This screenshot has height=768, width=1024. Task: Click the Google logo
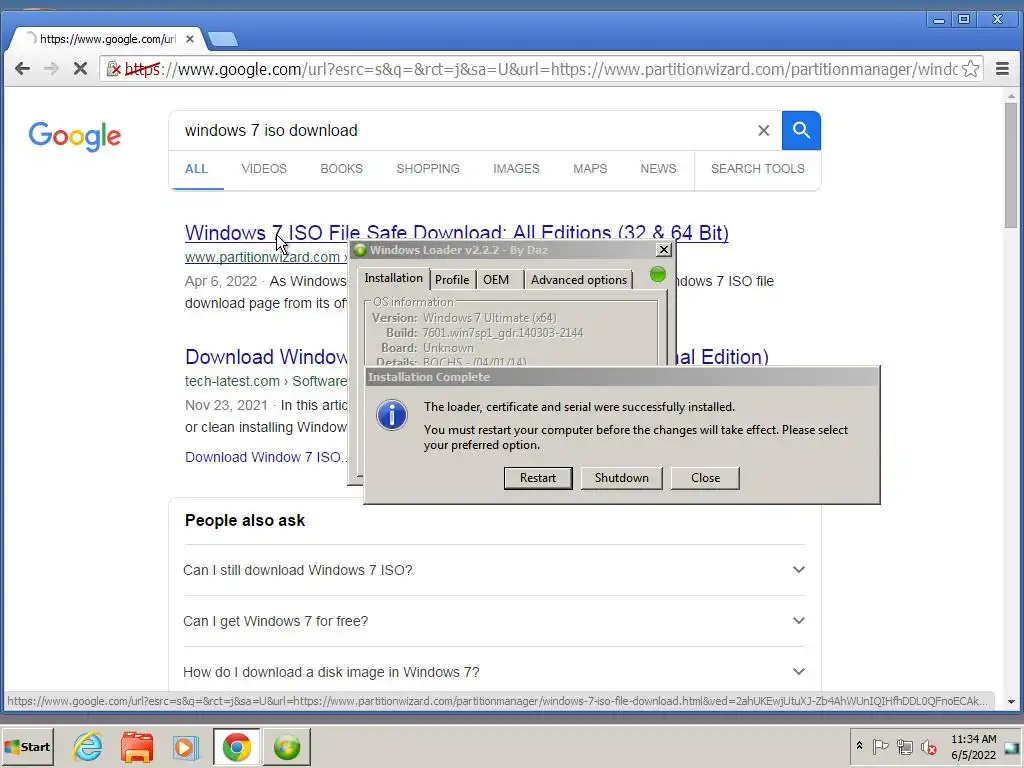point(74,136)
